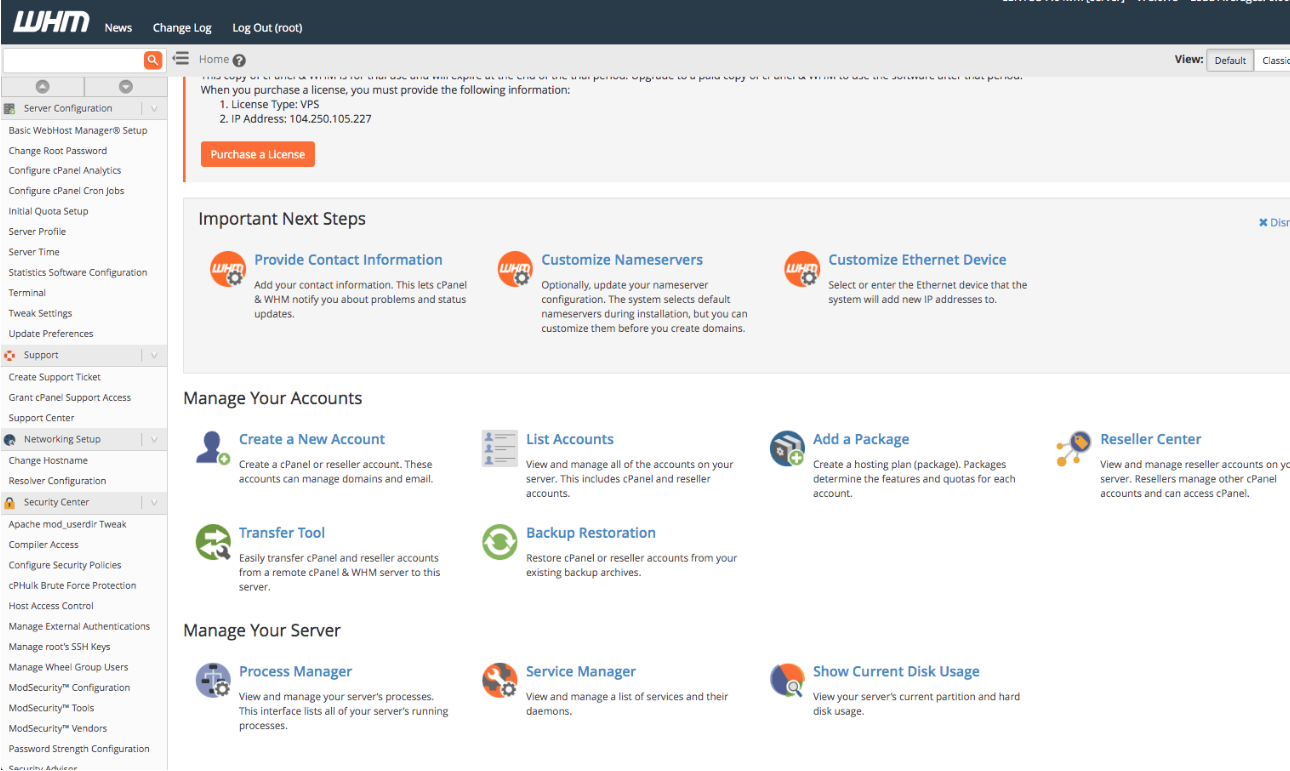This screenshot has height=771, width=1290.
Task: Collapse the Security Center section
Action: 154,502
